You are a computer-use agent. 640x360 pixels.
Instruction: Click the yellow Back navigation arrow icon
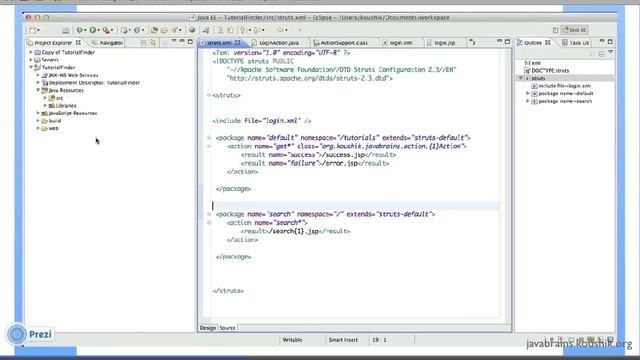tap(280, 30)
